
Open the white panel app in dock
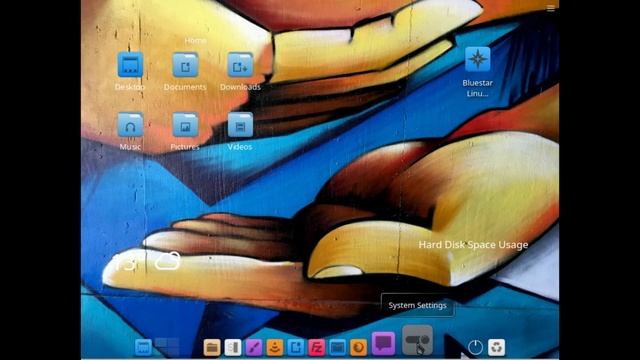click(x=233, y=347)
